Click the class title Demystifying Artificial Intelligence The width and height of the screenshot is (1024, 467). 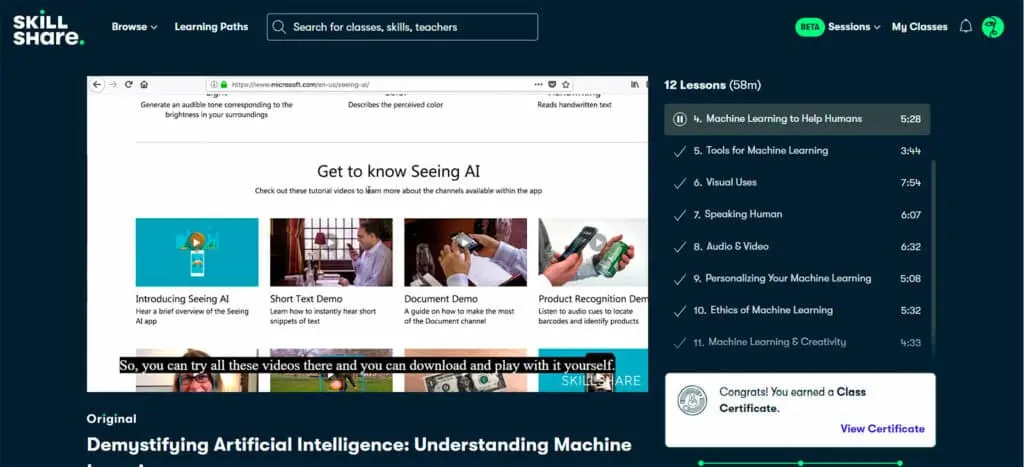click(x=359, y=445)
